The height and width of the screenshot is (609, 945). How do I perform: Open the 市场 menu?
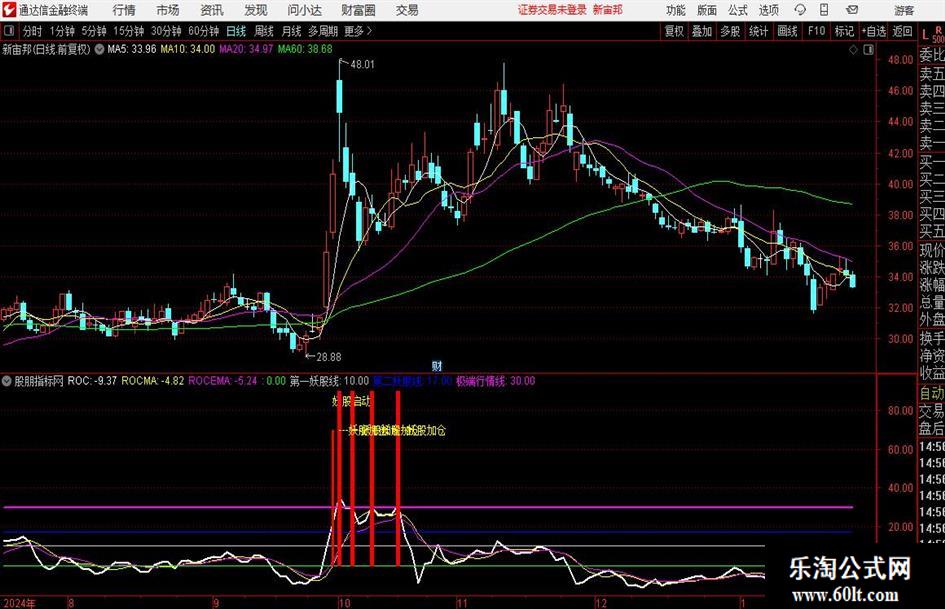click(168, 10)
